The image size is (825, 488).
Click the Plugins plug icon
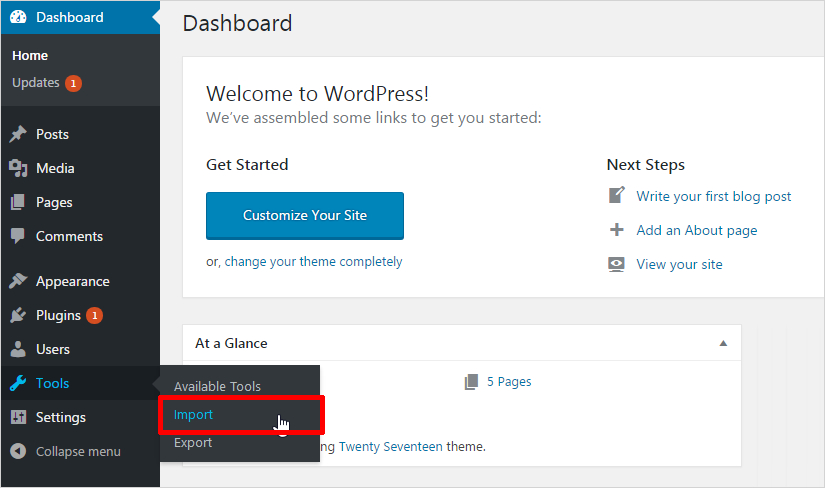pyautogui.click(x=18, y=315)
